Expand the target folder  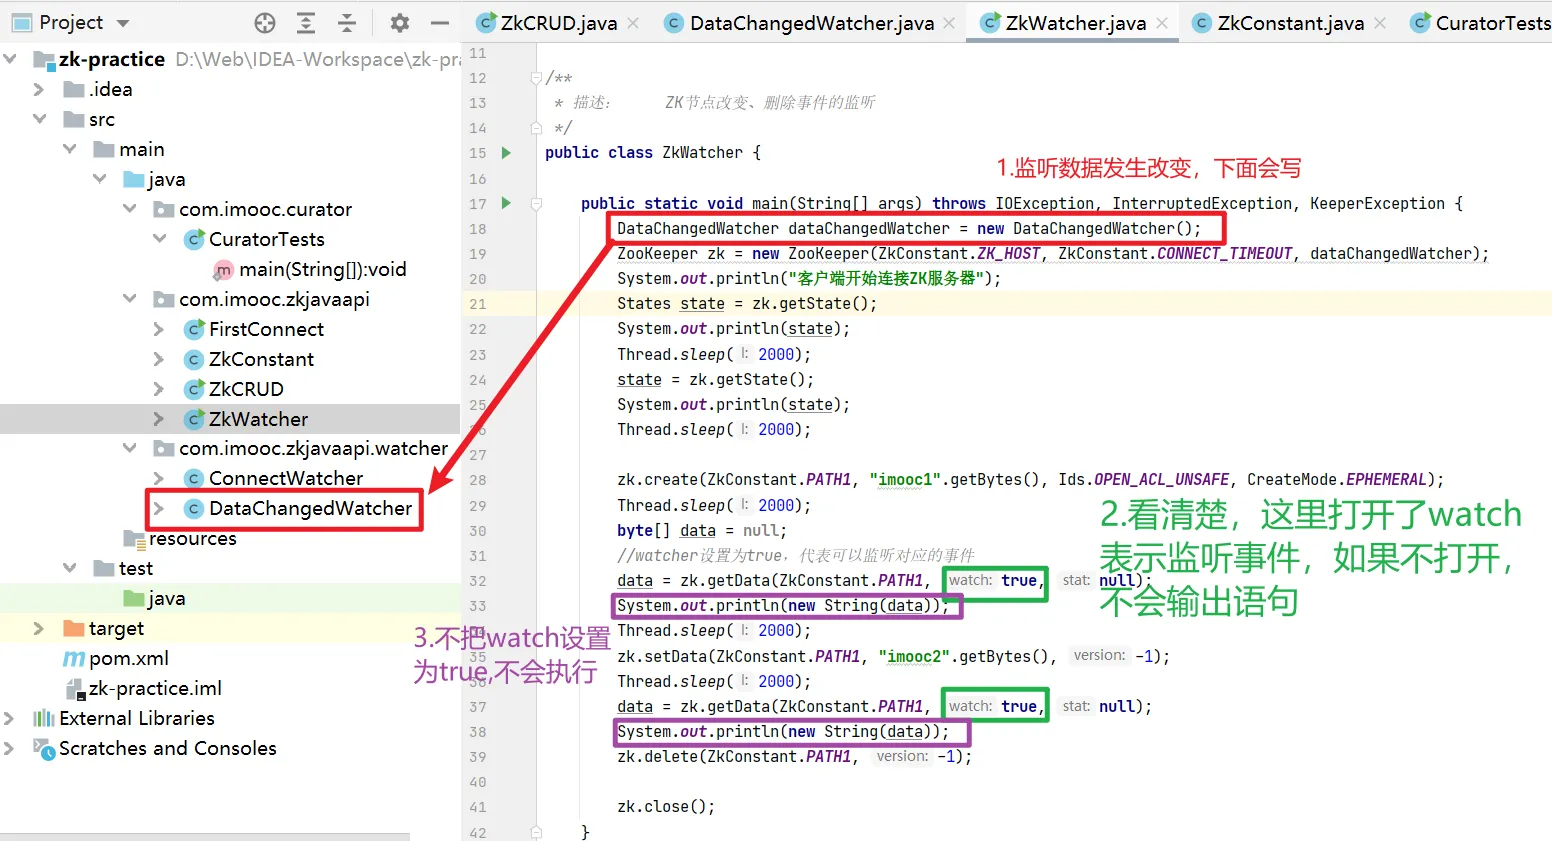tap(39, 628)
